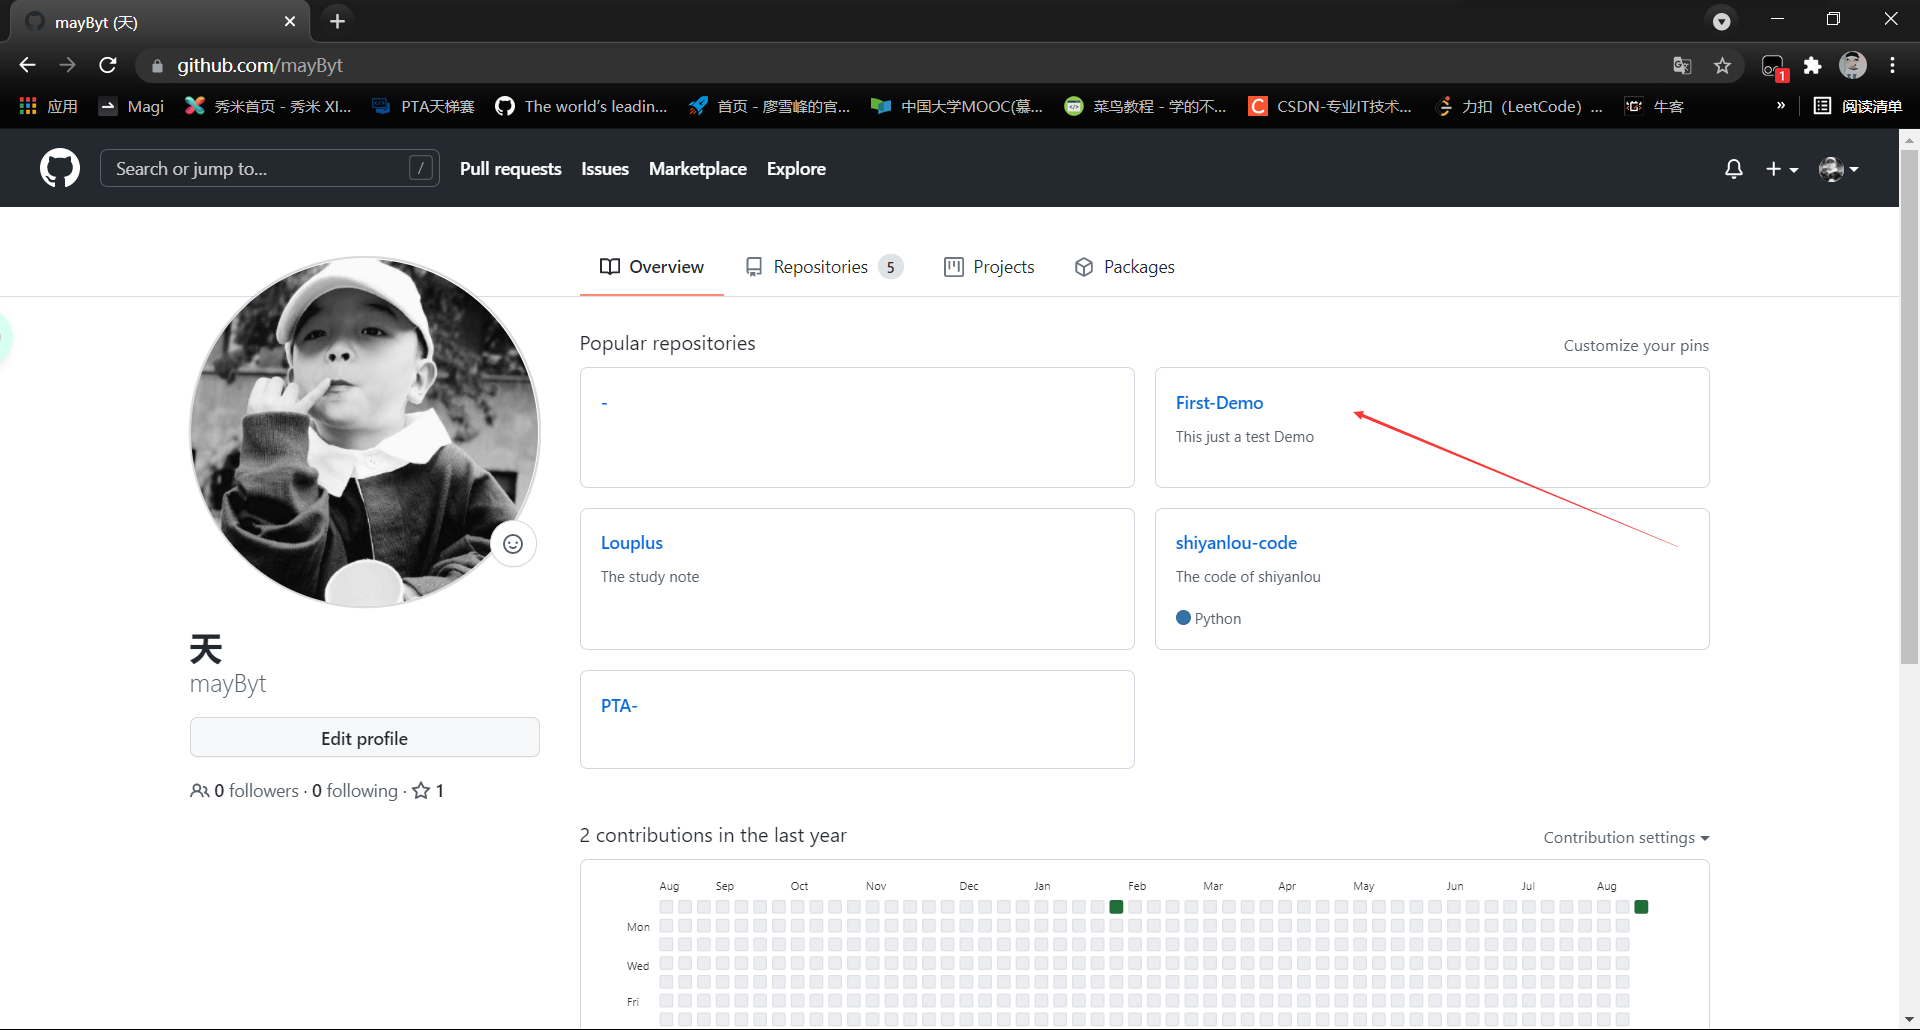Open starred repositories star icon
1920x1030 pixels.
tap(421, 791)
